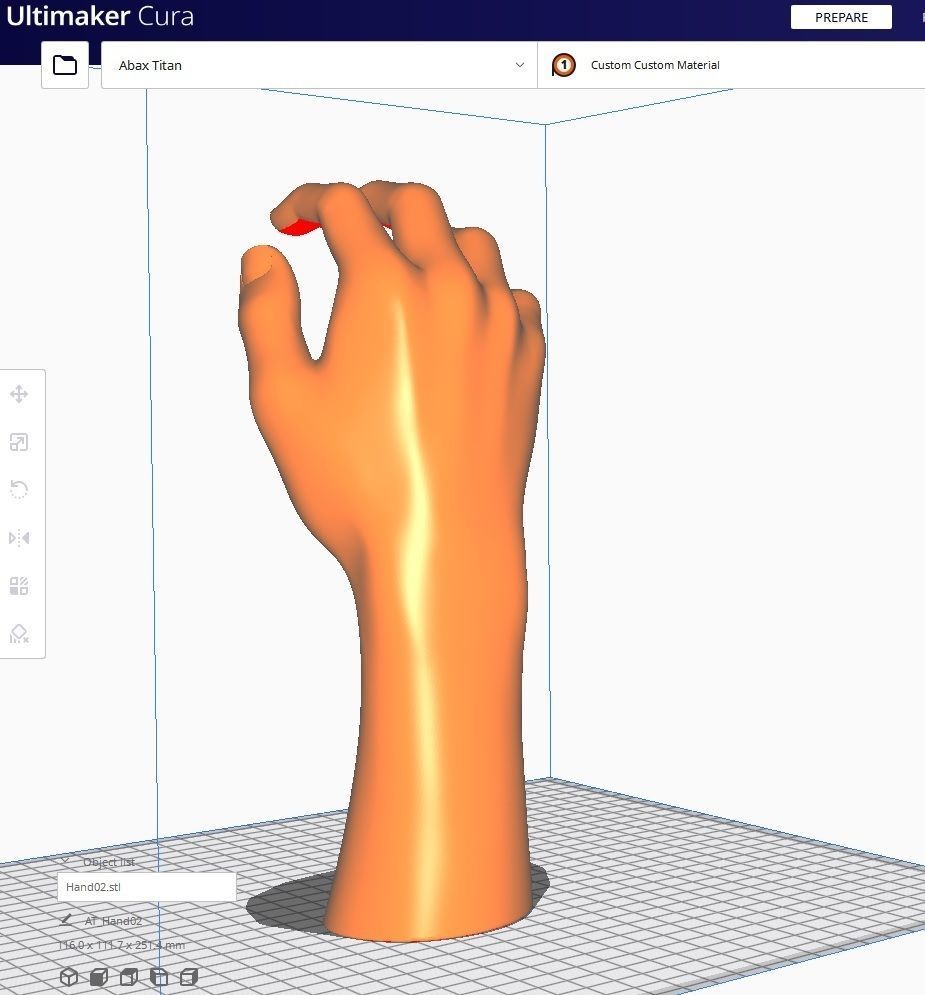Collapse the Object list panel

65,861
